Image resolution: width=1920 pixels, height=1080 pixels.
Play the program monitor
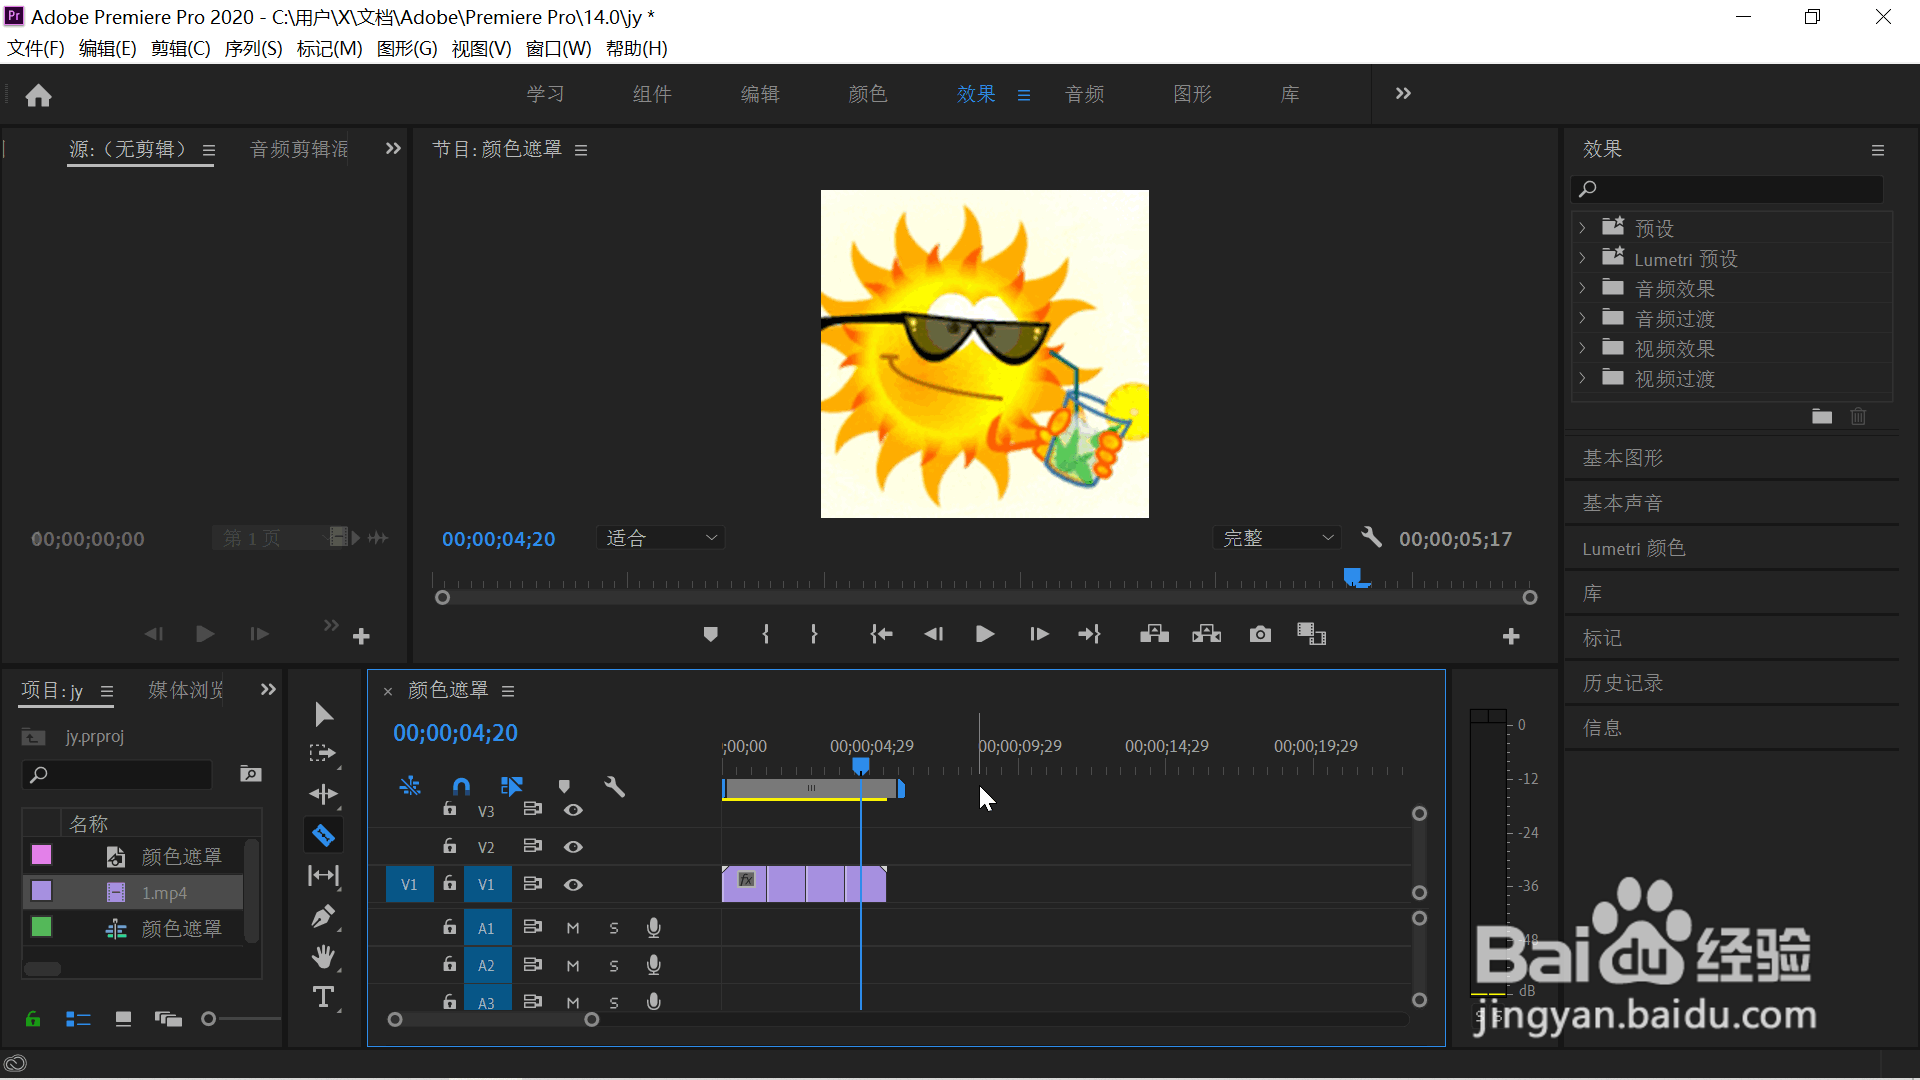pos(985,634)
